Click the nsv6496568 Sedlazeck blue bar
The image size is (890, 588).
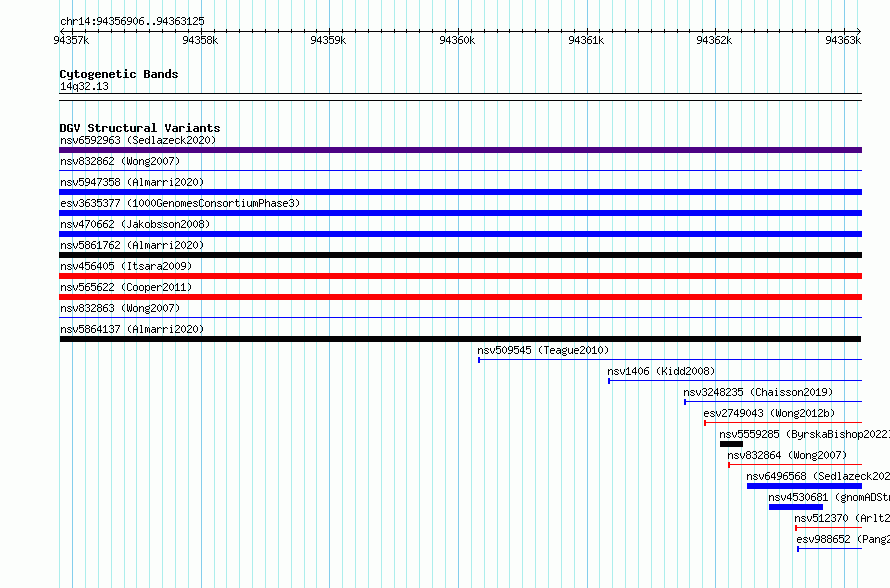(x=804, y=486)
